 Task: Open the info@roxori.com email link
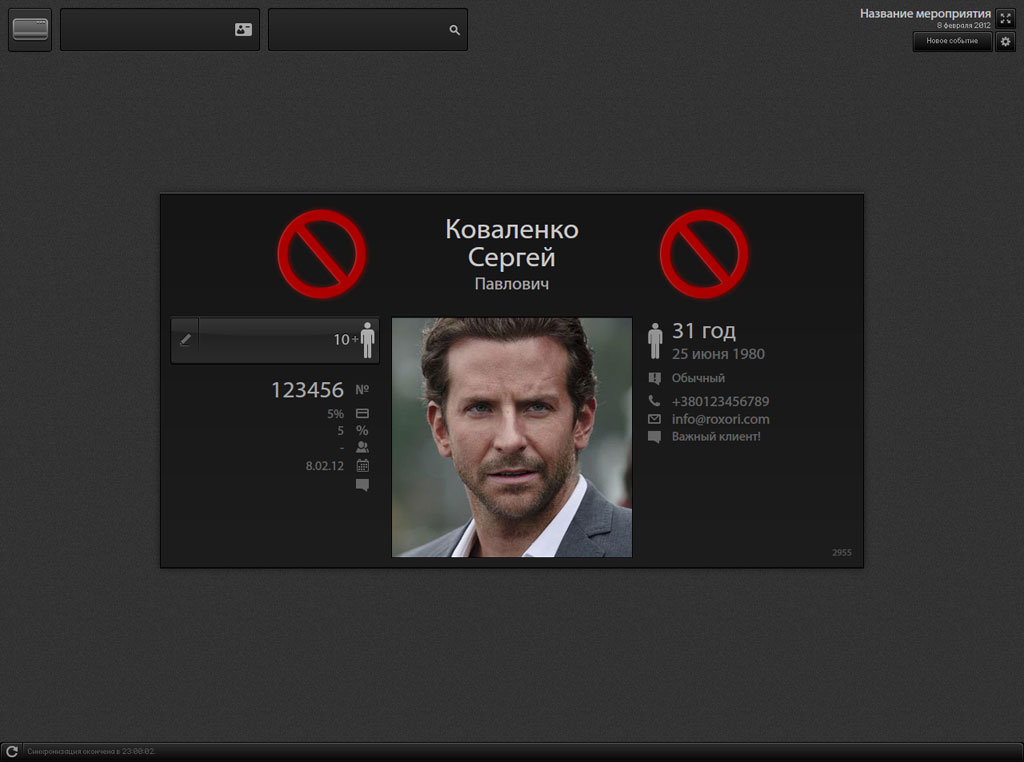click(x=720, y=419)
